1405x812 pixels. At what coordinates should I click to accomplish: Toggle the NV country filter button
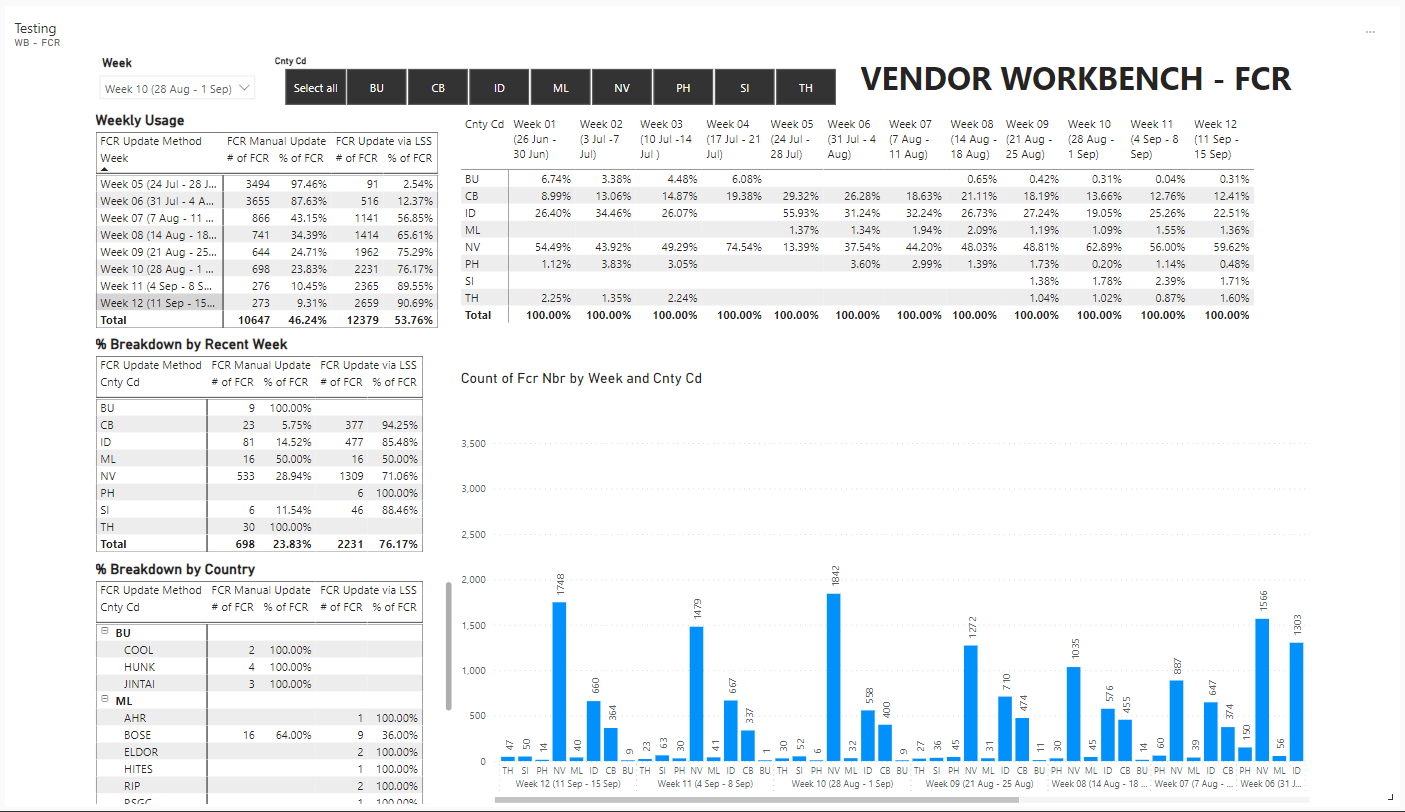[621, 87]
